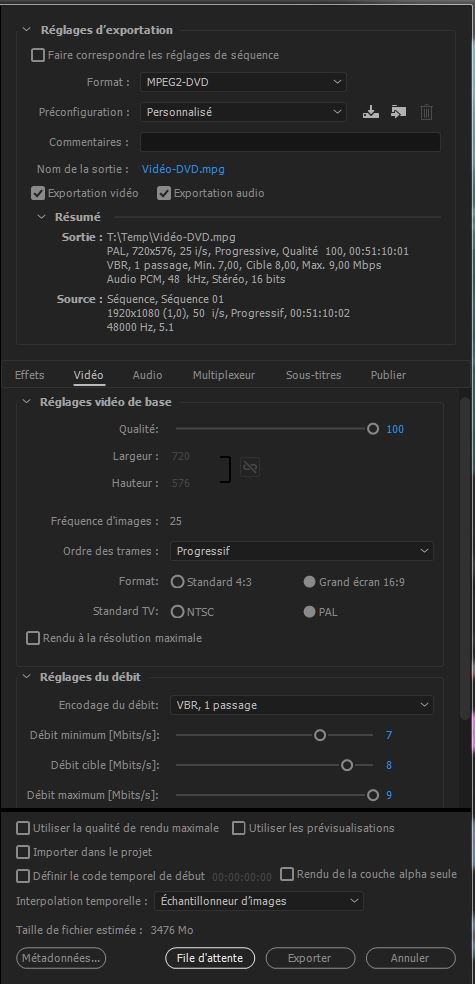475x984 pixels.
Task: Collapse the Réglages d'exportation section
Action: [26, 29]
